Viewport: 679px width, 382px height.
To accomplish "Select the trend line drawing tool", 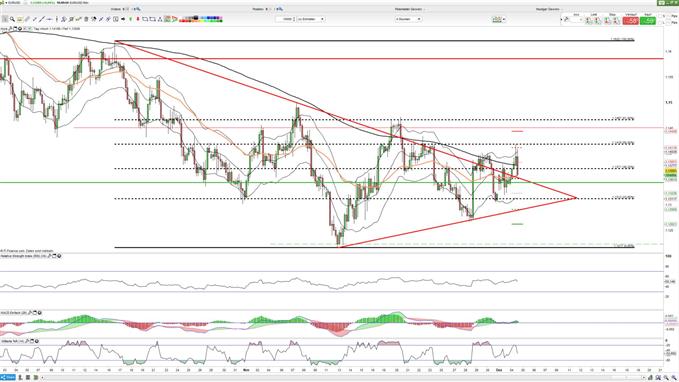I will pos(42,19).
